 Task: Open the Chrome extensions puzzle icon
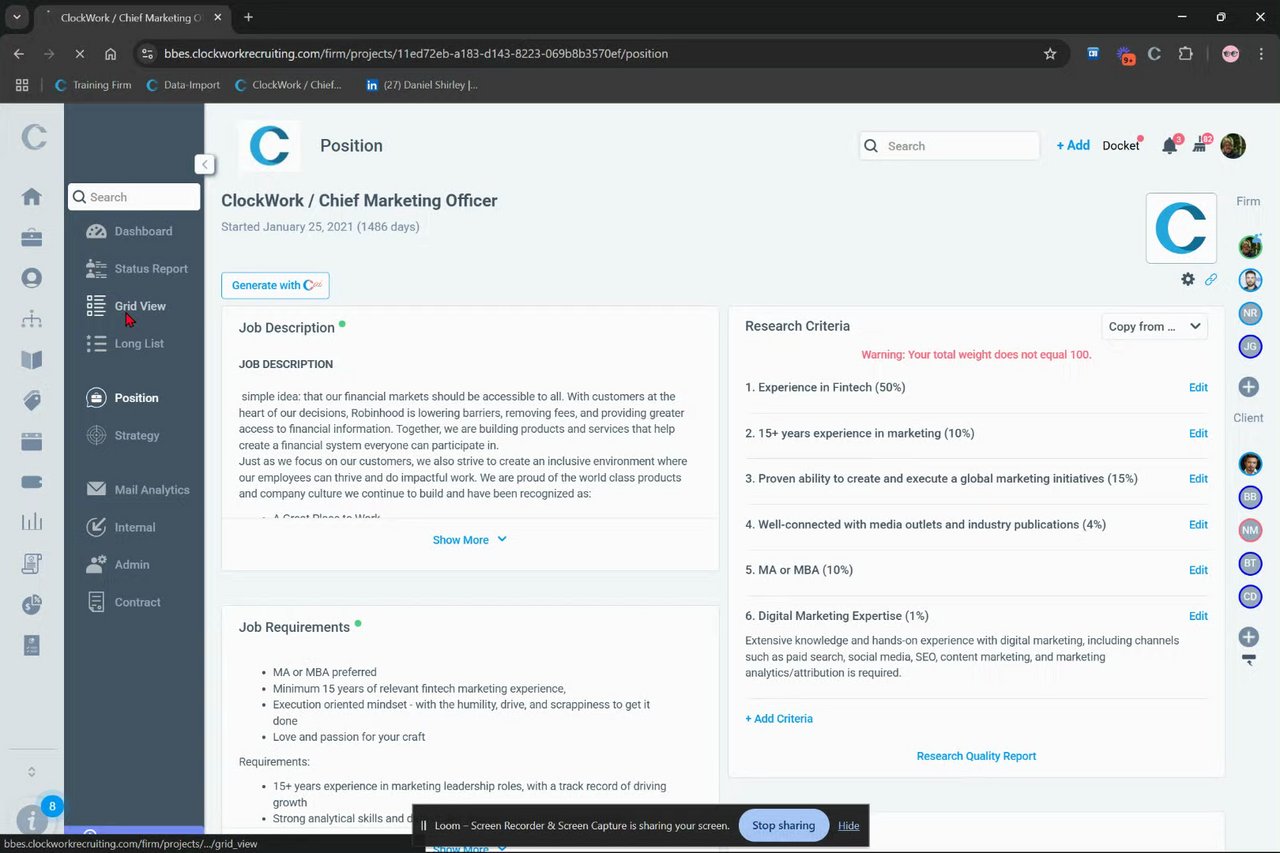pyautogui.click(x=1186, y=54)
